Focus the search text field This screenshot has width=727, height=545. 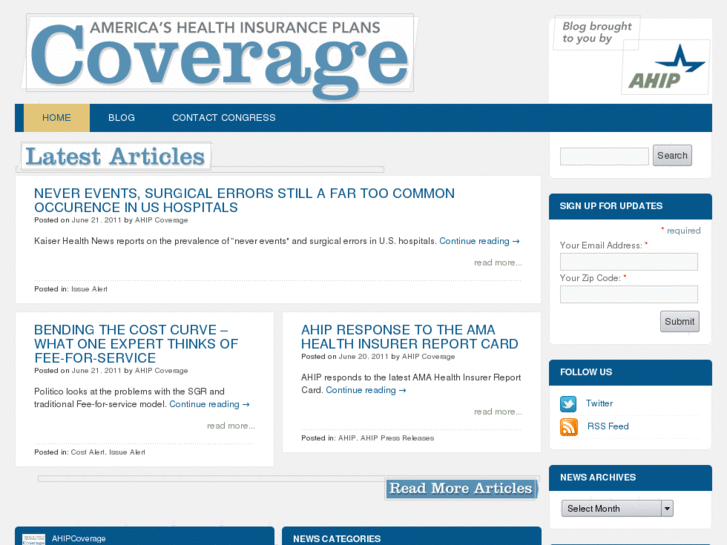tap(604, 156)
